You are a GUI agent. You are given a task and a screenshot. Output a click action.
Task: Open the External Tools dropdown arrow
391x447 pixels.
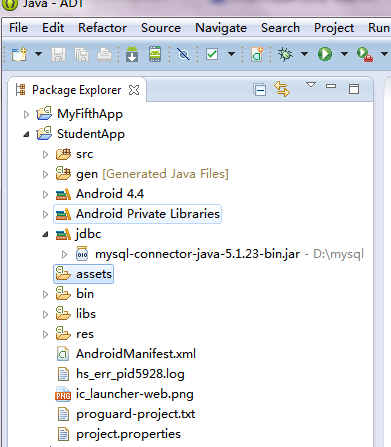coord(384,54)
